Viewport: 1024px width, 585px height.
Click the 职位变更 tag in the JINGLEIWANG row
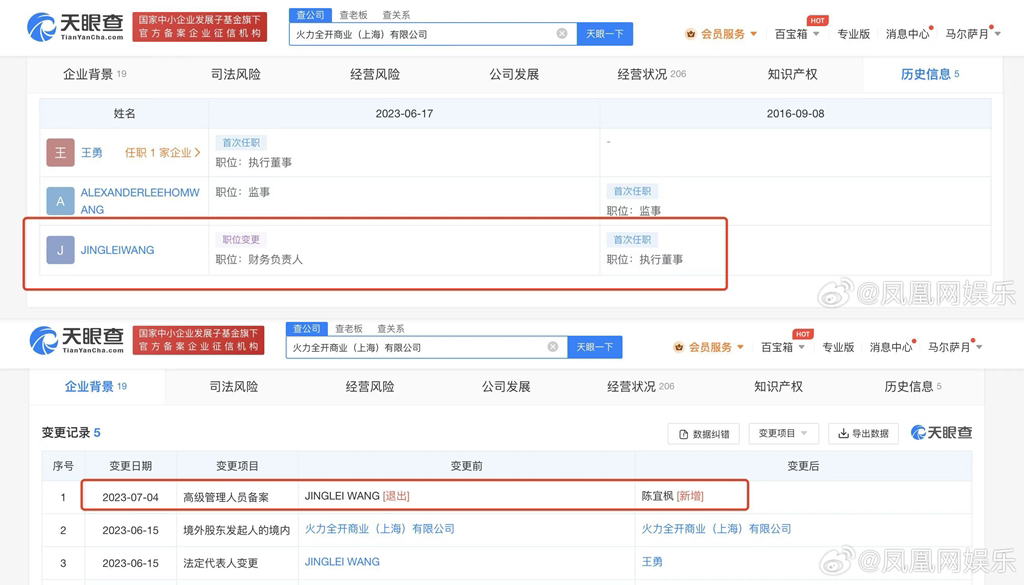241,240
